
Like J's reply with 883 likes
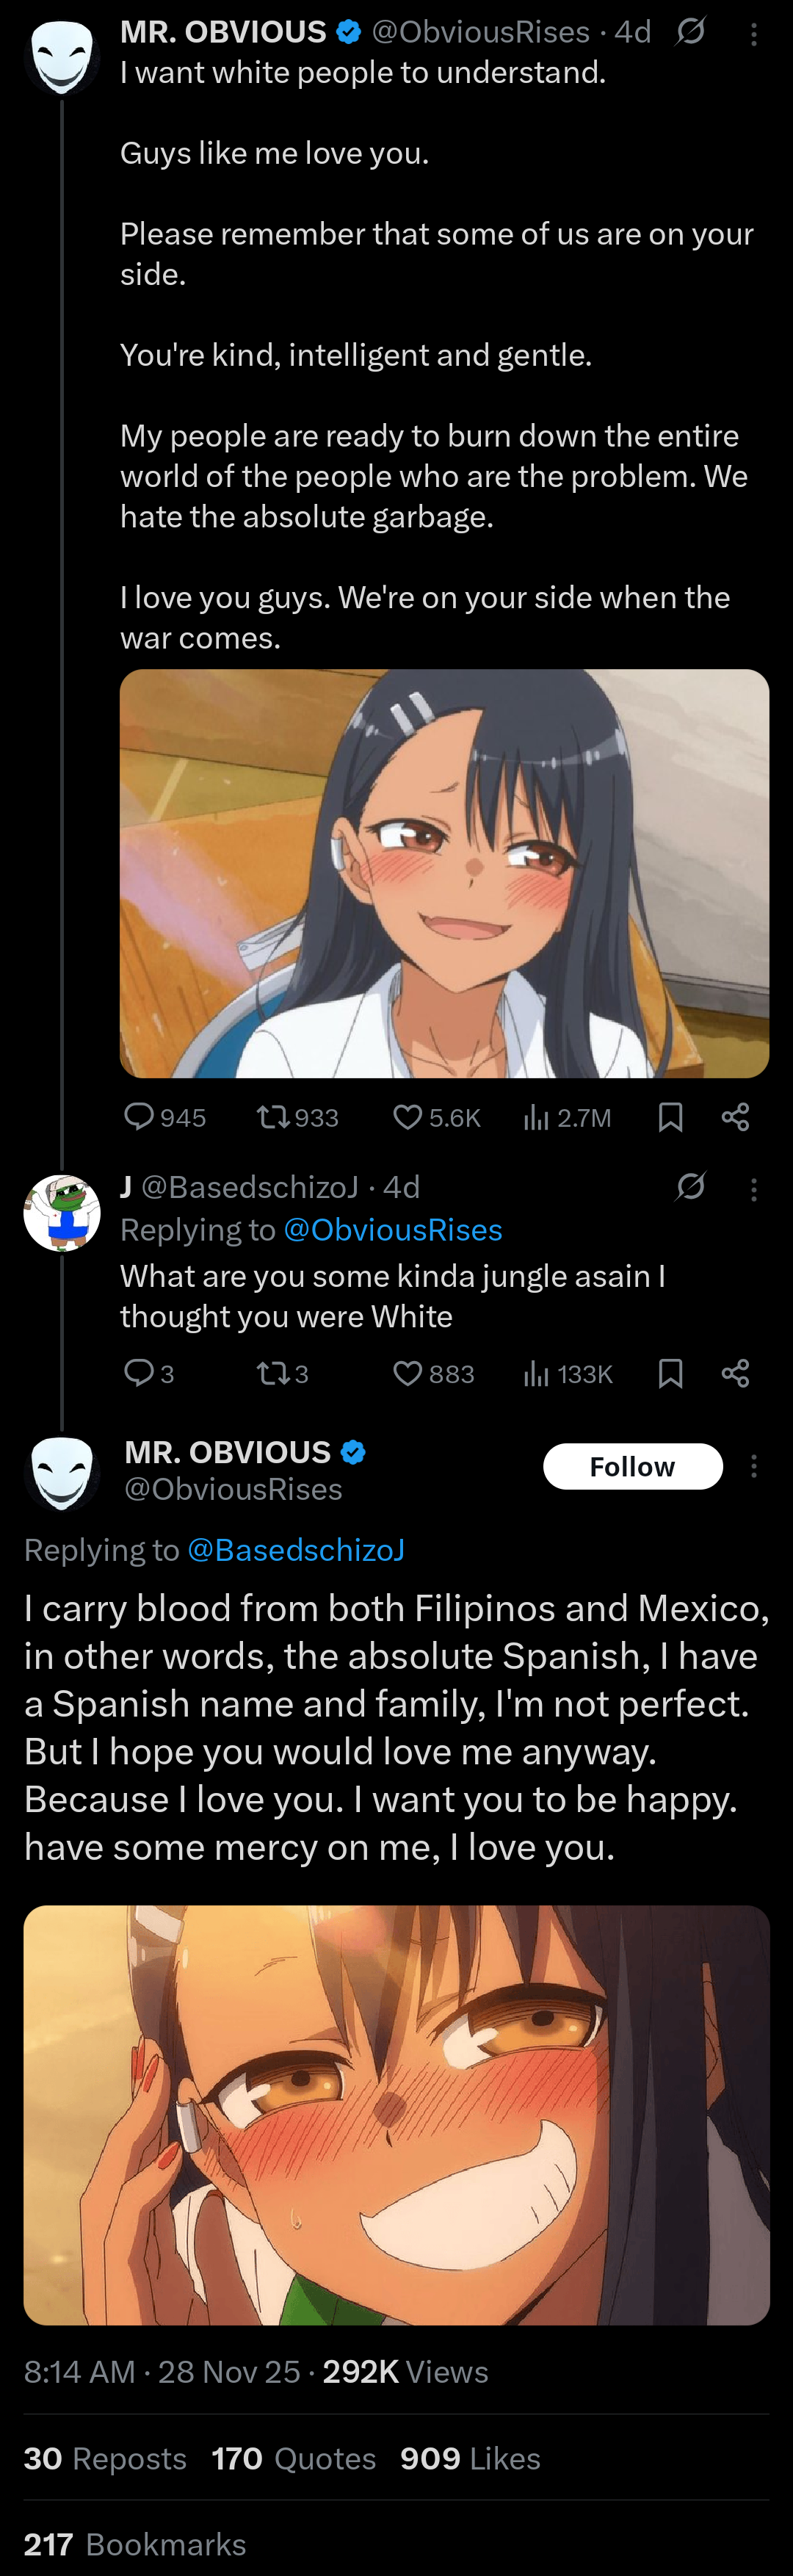tap(407, 1373)
